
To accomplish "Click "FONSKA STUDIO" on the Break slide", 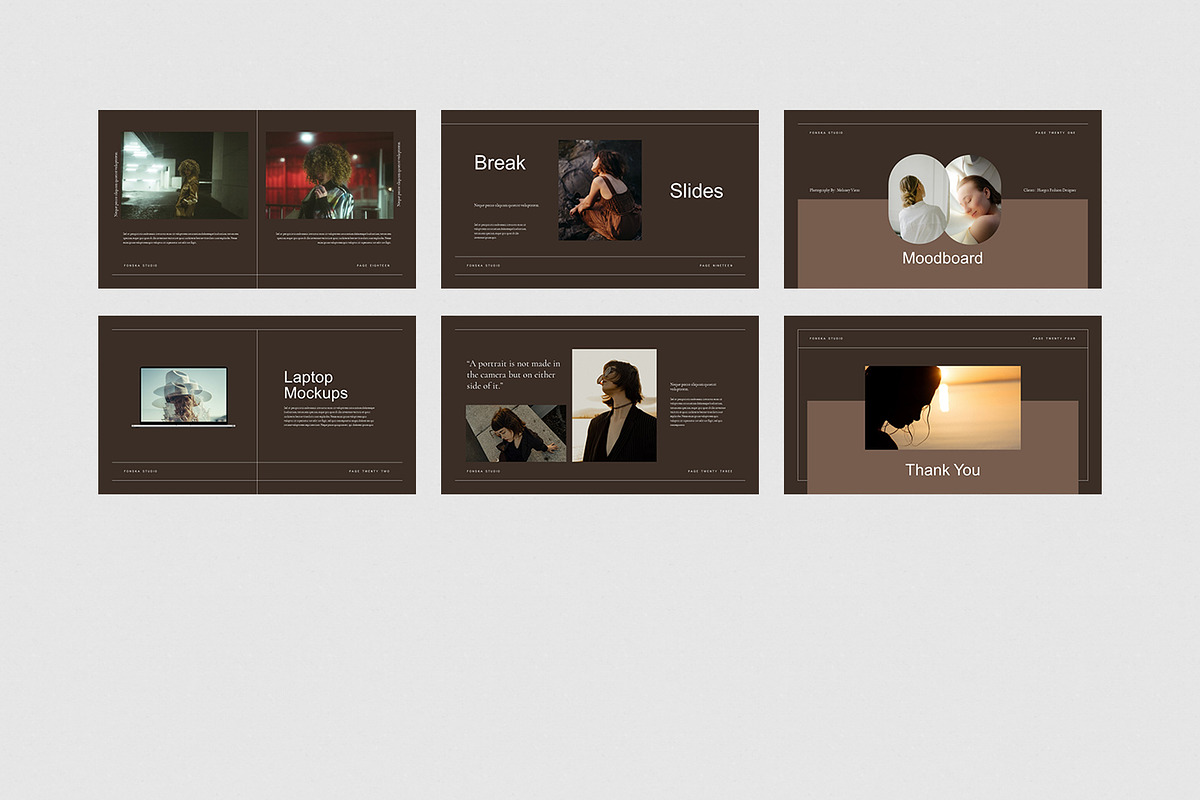I will (483, 265).
